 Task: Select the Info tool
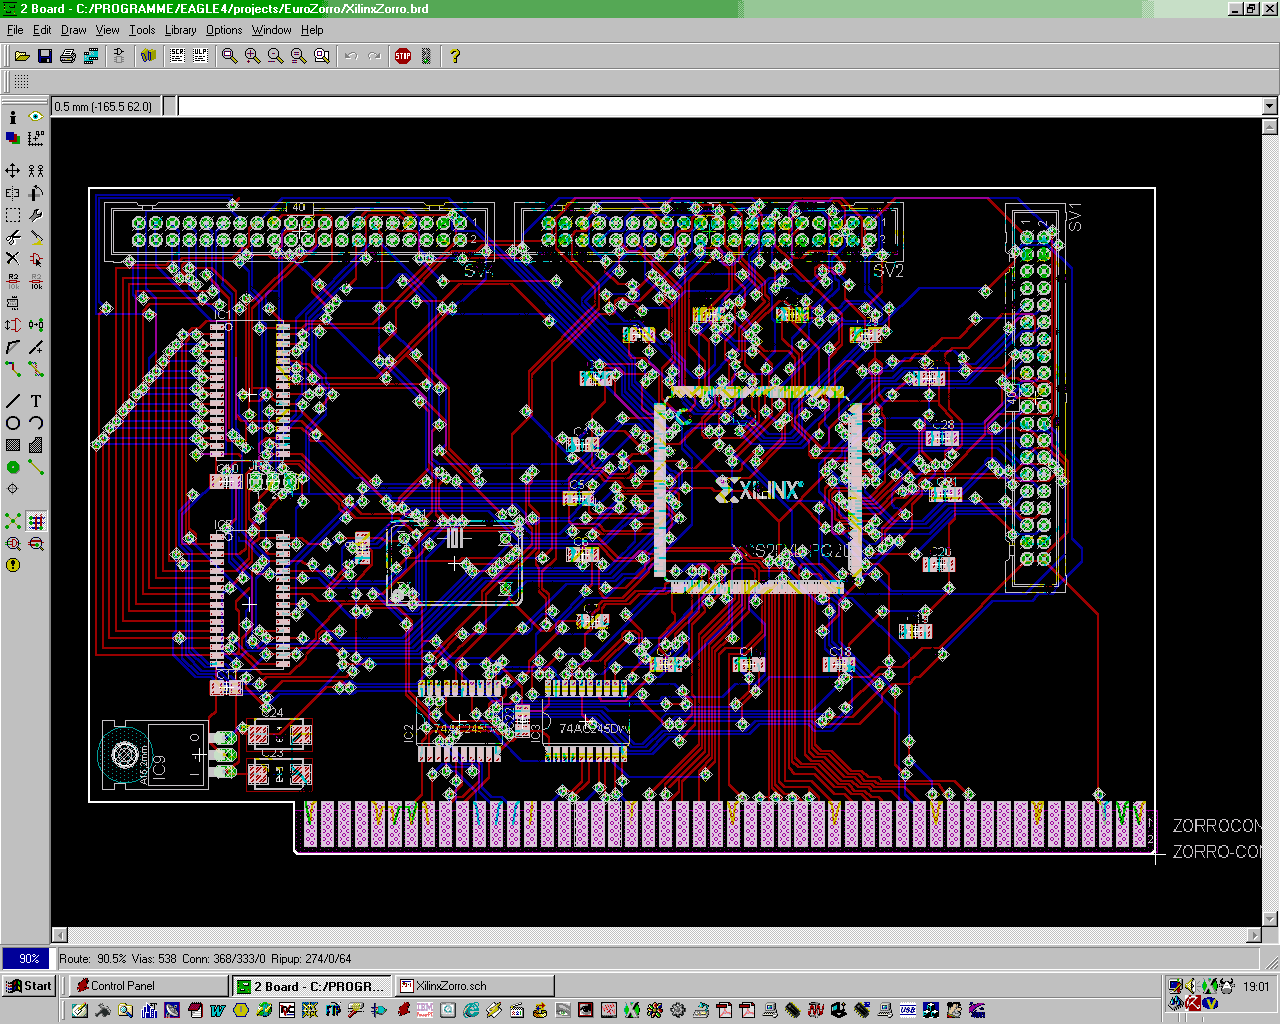(x=13, y=117)
